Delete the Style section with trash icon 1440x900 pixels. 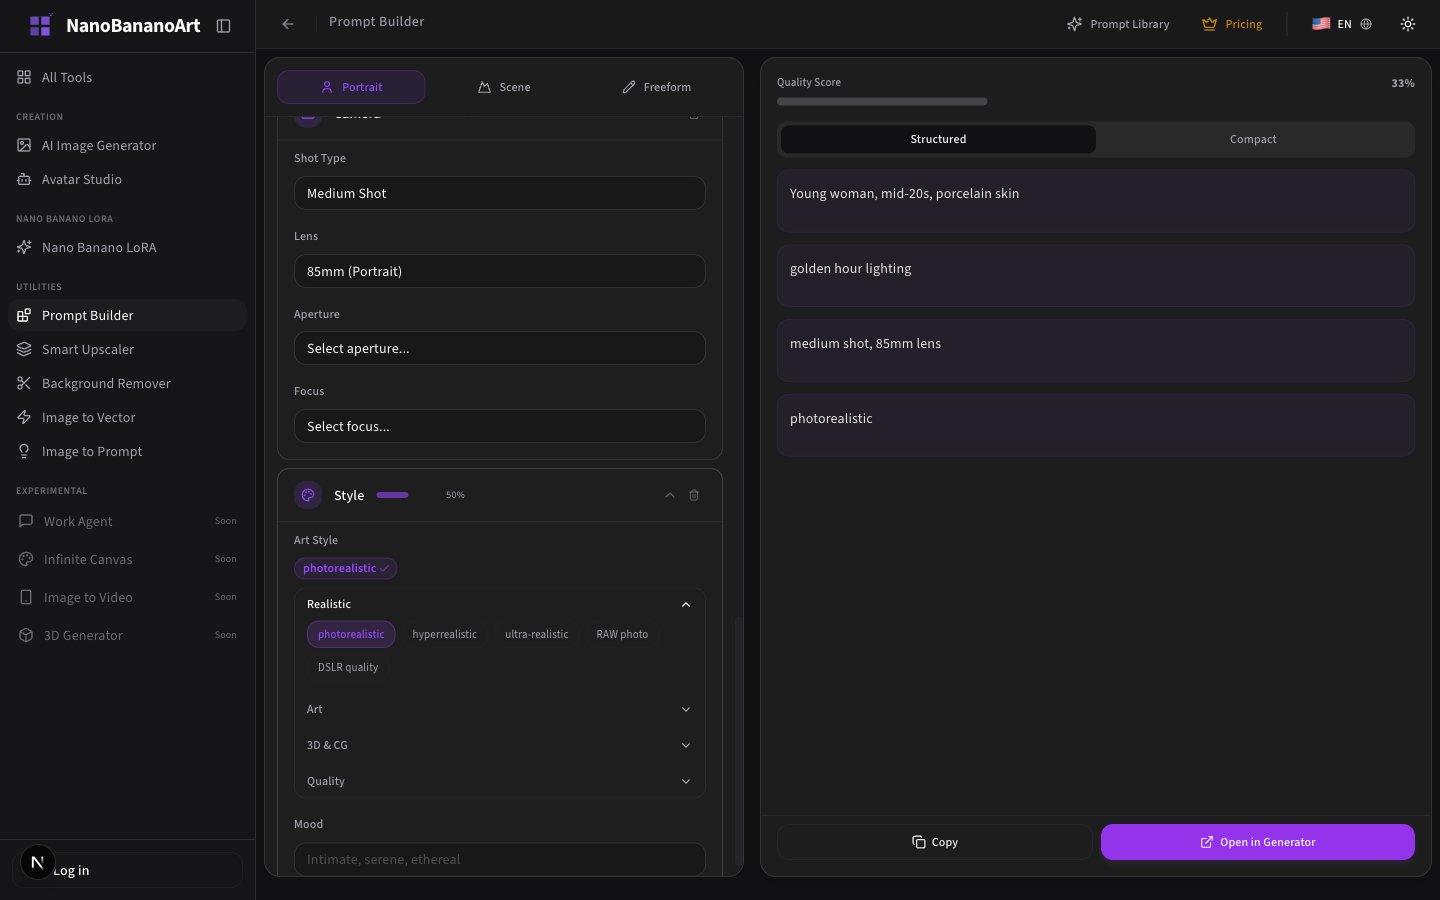694,495
